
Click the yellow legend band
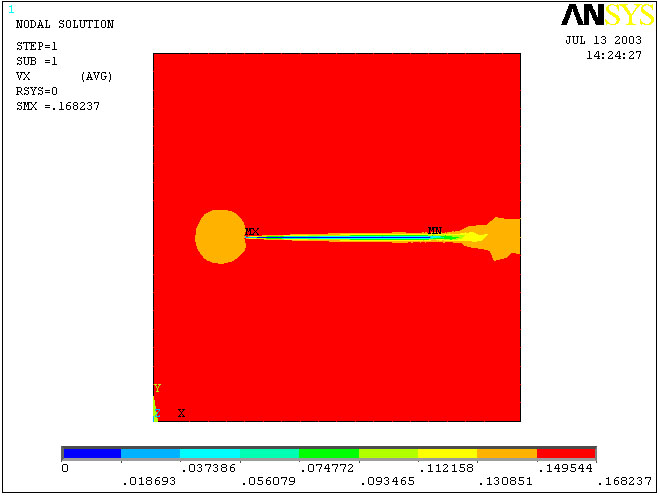[x=447, y=453]
